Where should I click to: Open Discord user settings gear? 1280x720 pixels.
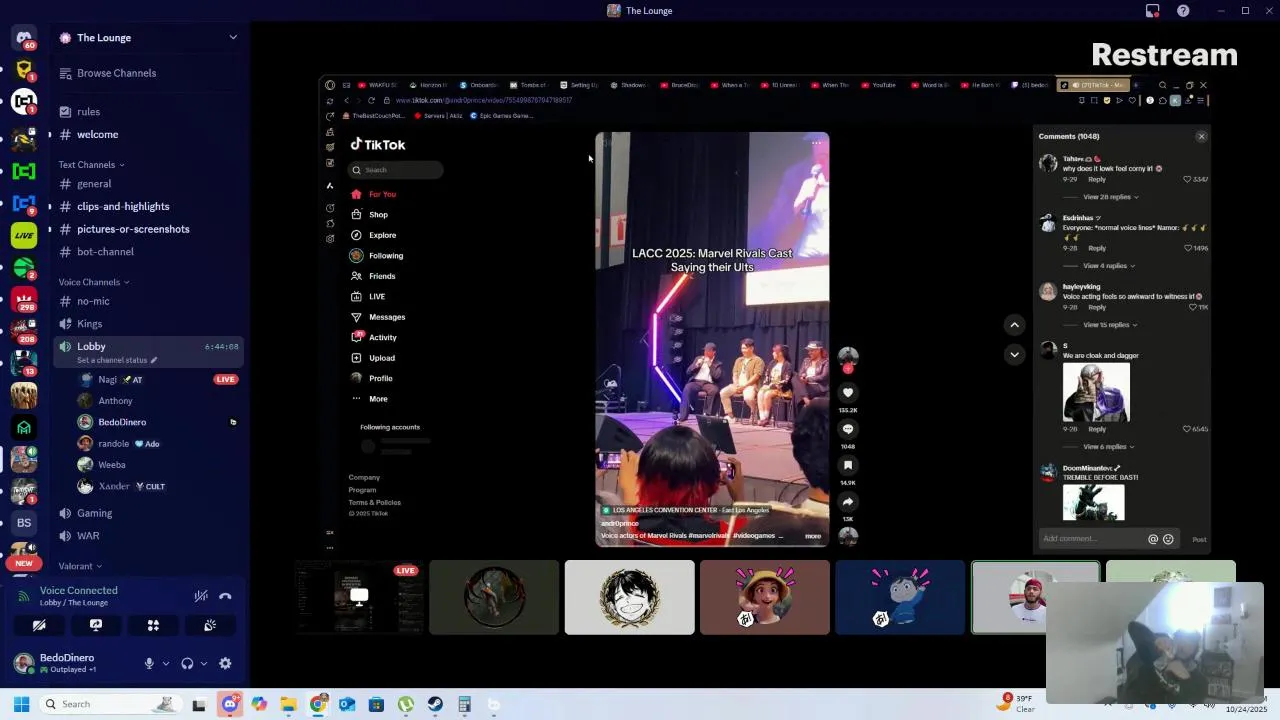pos(225,663)
